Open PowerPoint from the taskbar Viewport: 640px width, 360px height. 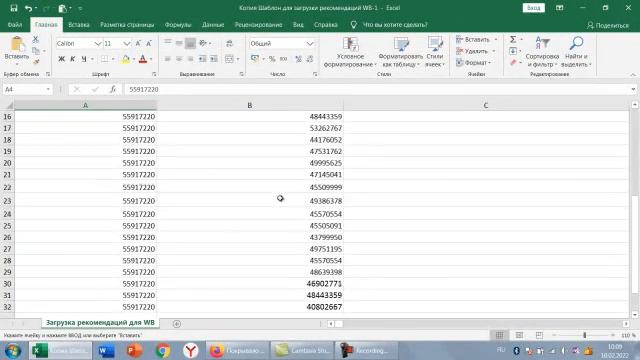(x=134, y=351)
